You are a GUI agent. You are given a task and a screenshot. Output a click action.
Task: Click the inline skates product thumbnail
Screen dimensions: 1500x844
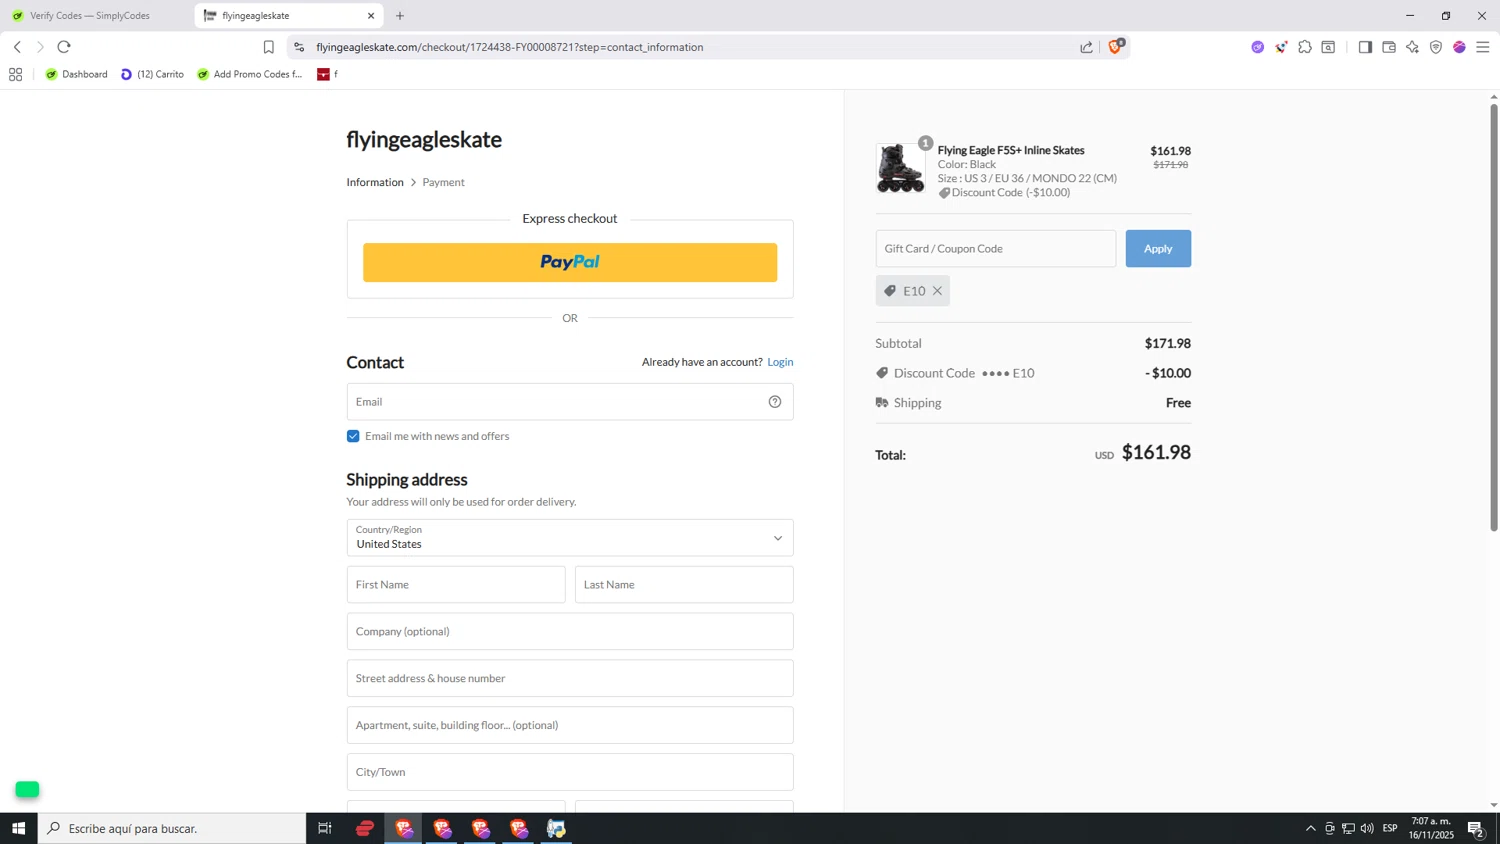click(900, 167)
